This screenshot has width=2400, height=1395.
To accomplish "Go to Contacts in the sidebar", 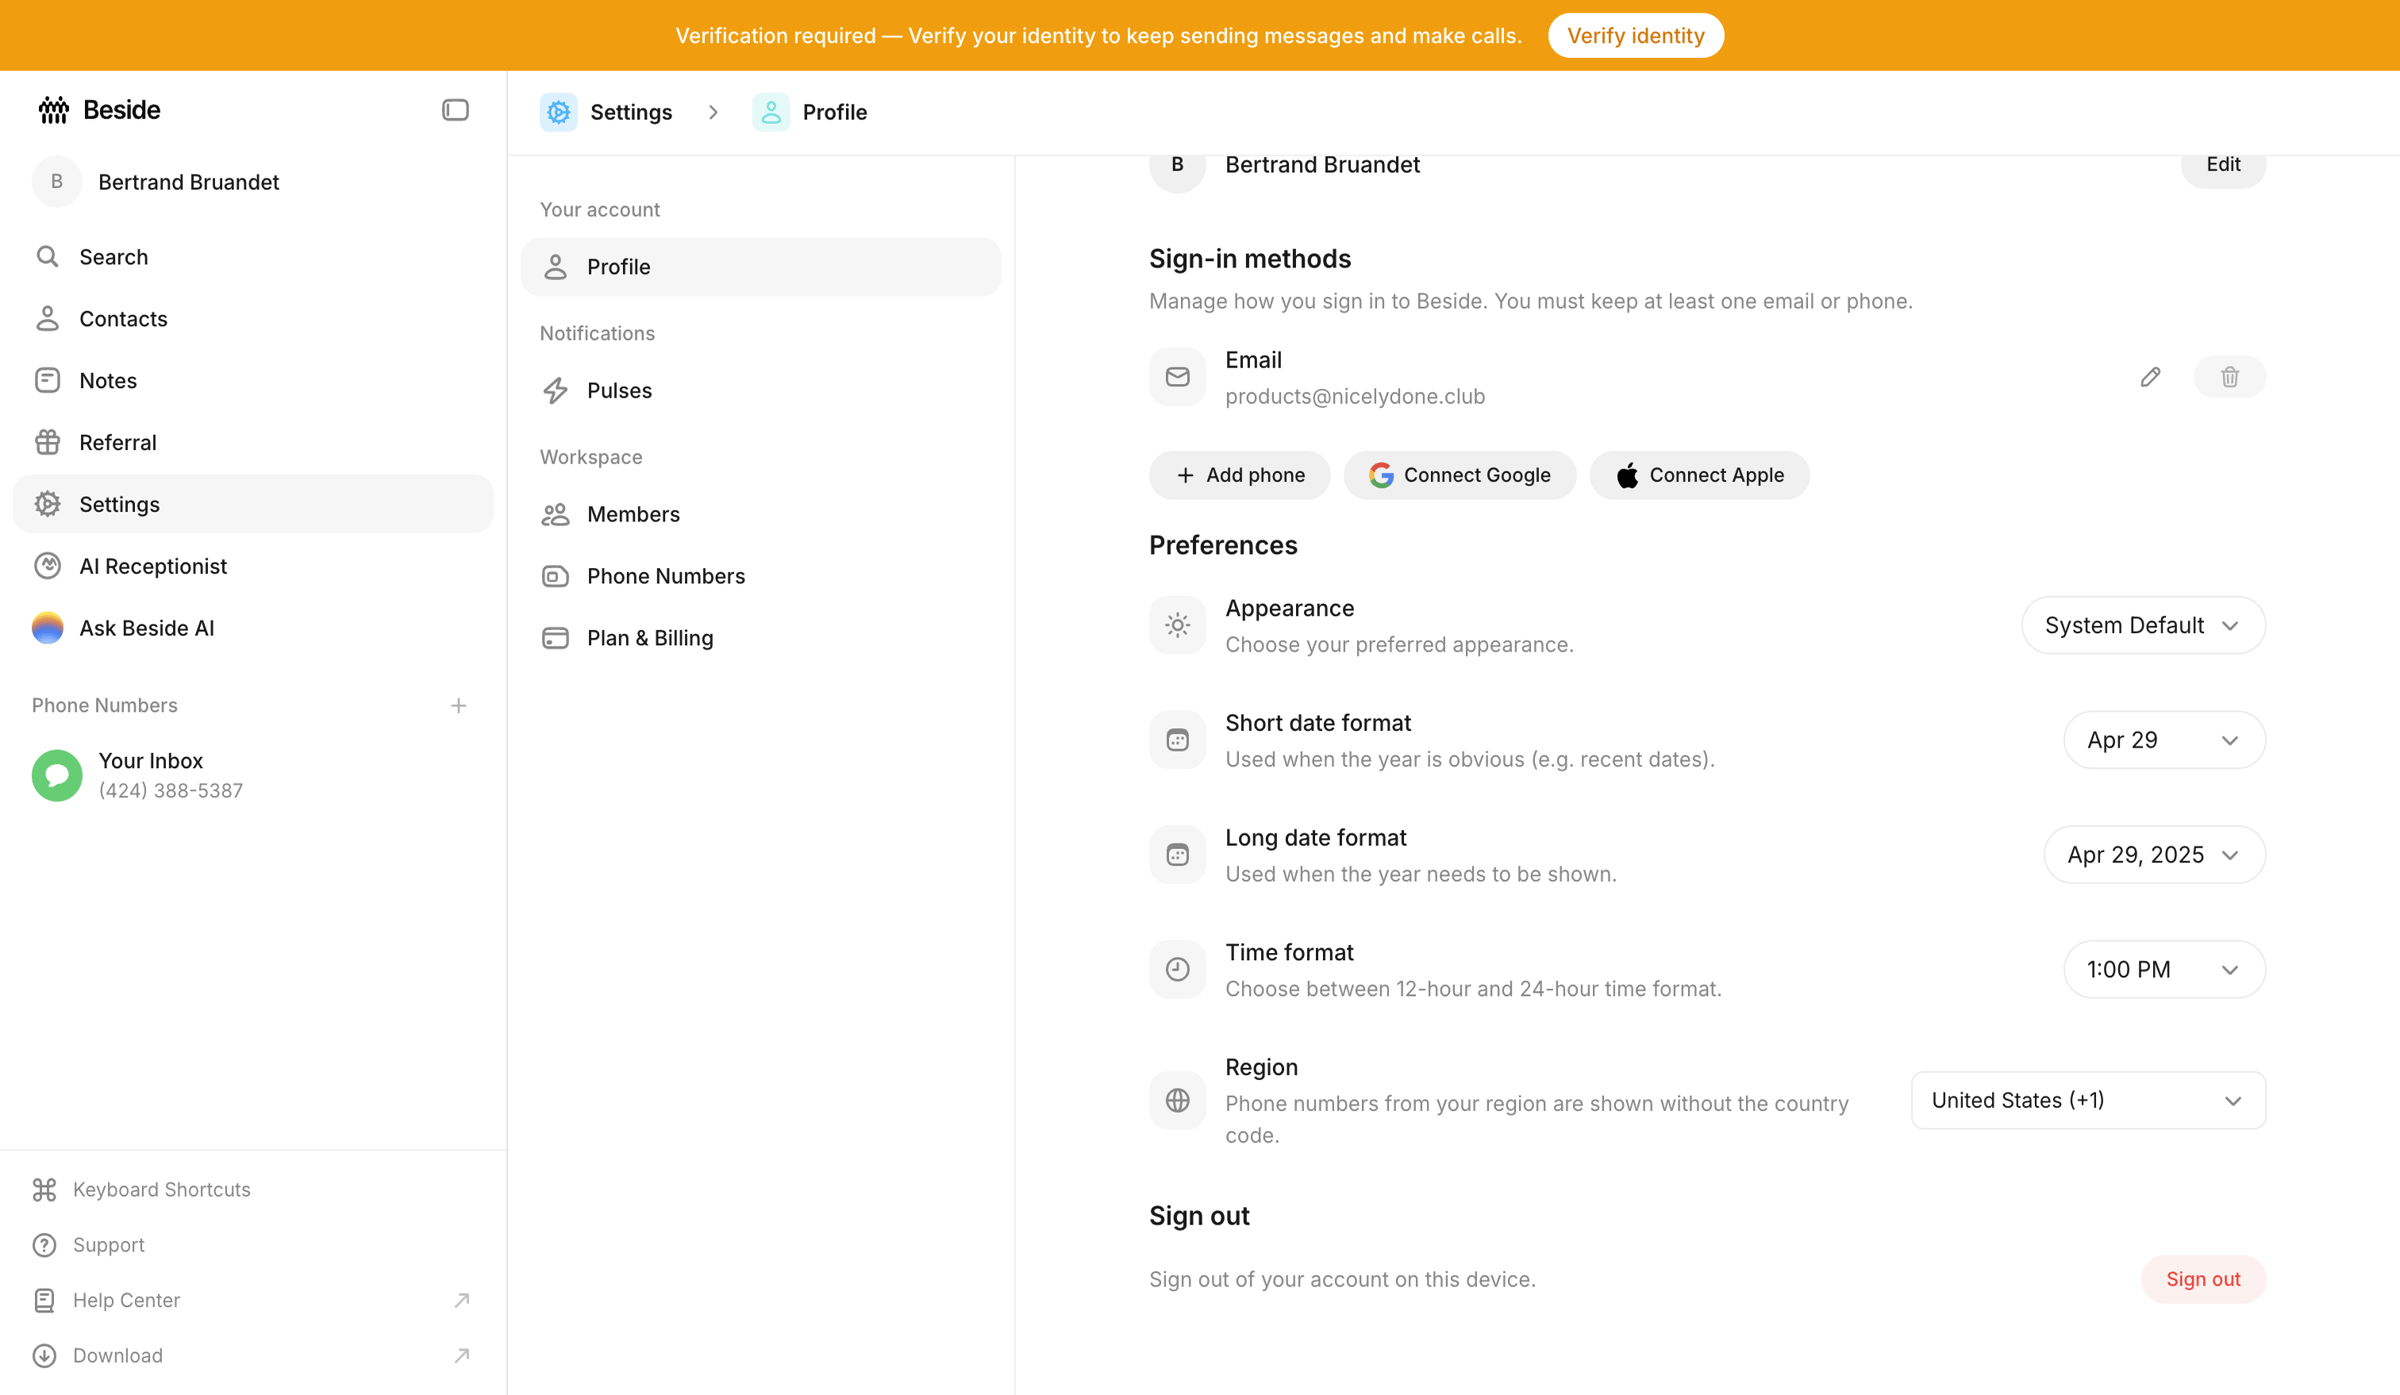I will [x=253, y=319].
